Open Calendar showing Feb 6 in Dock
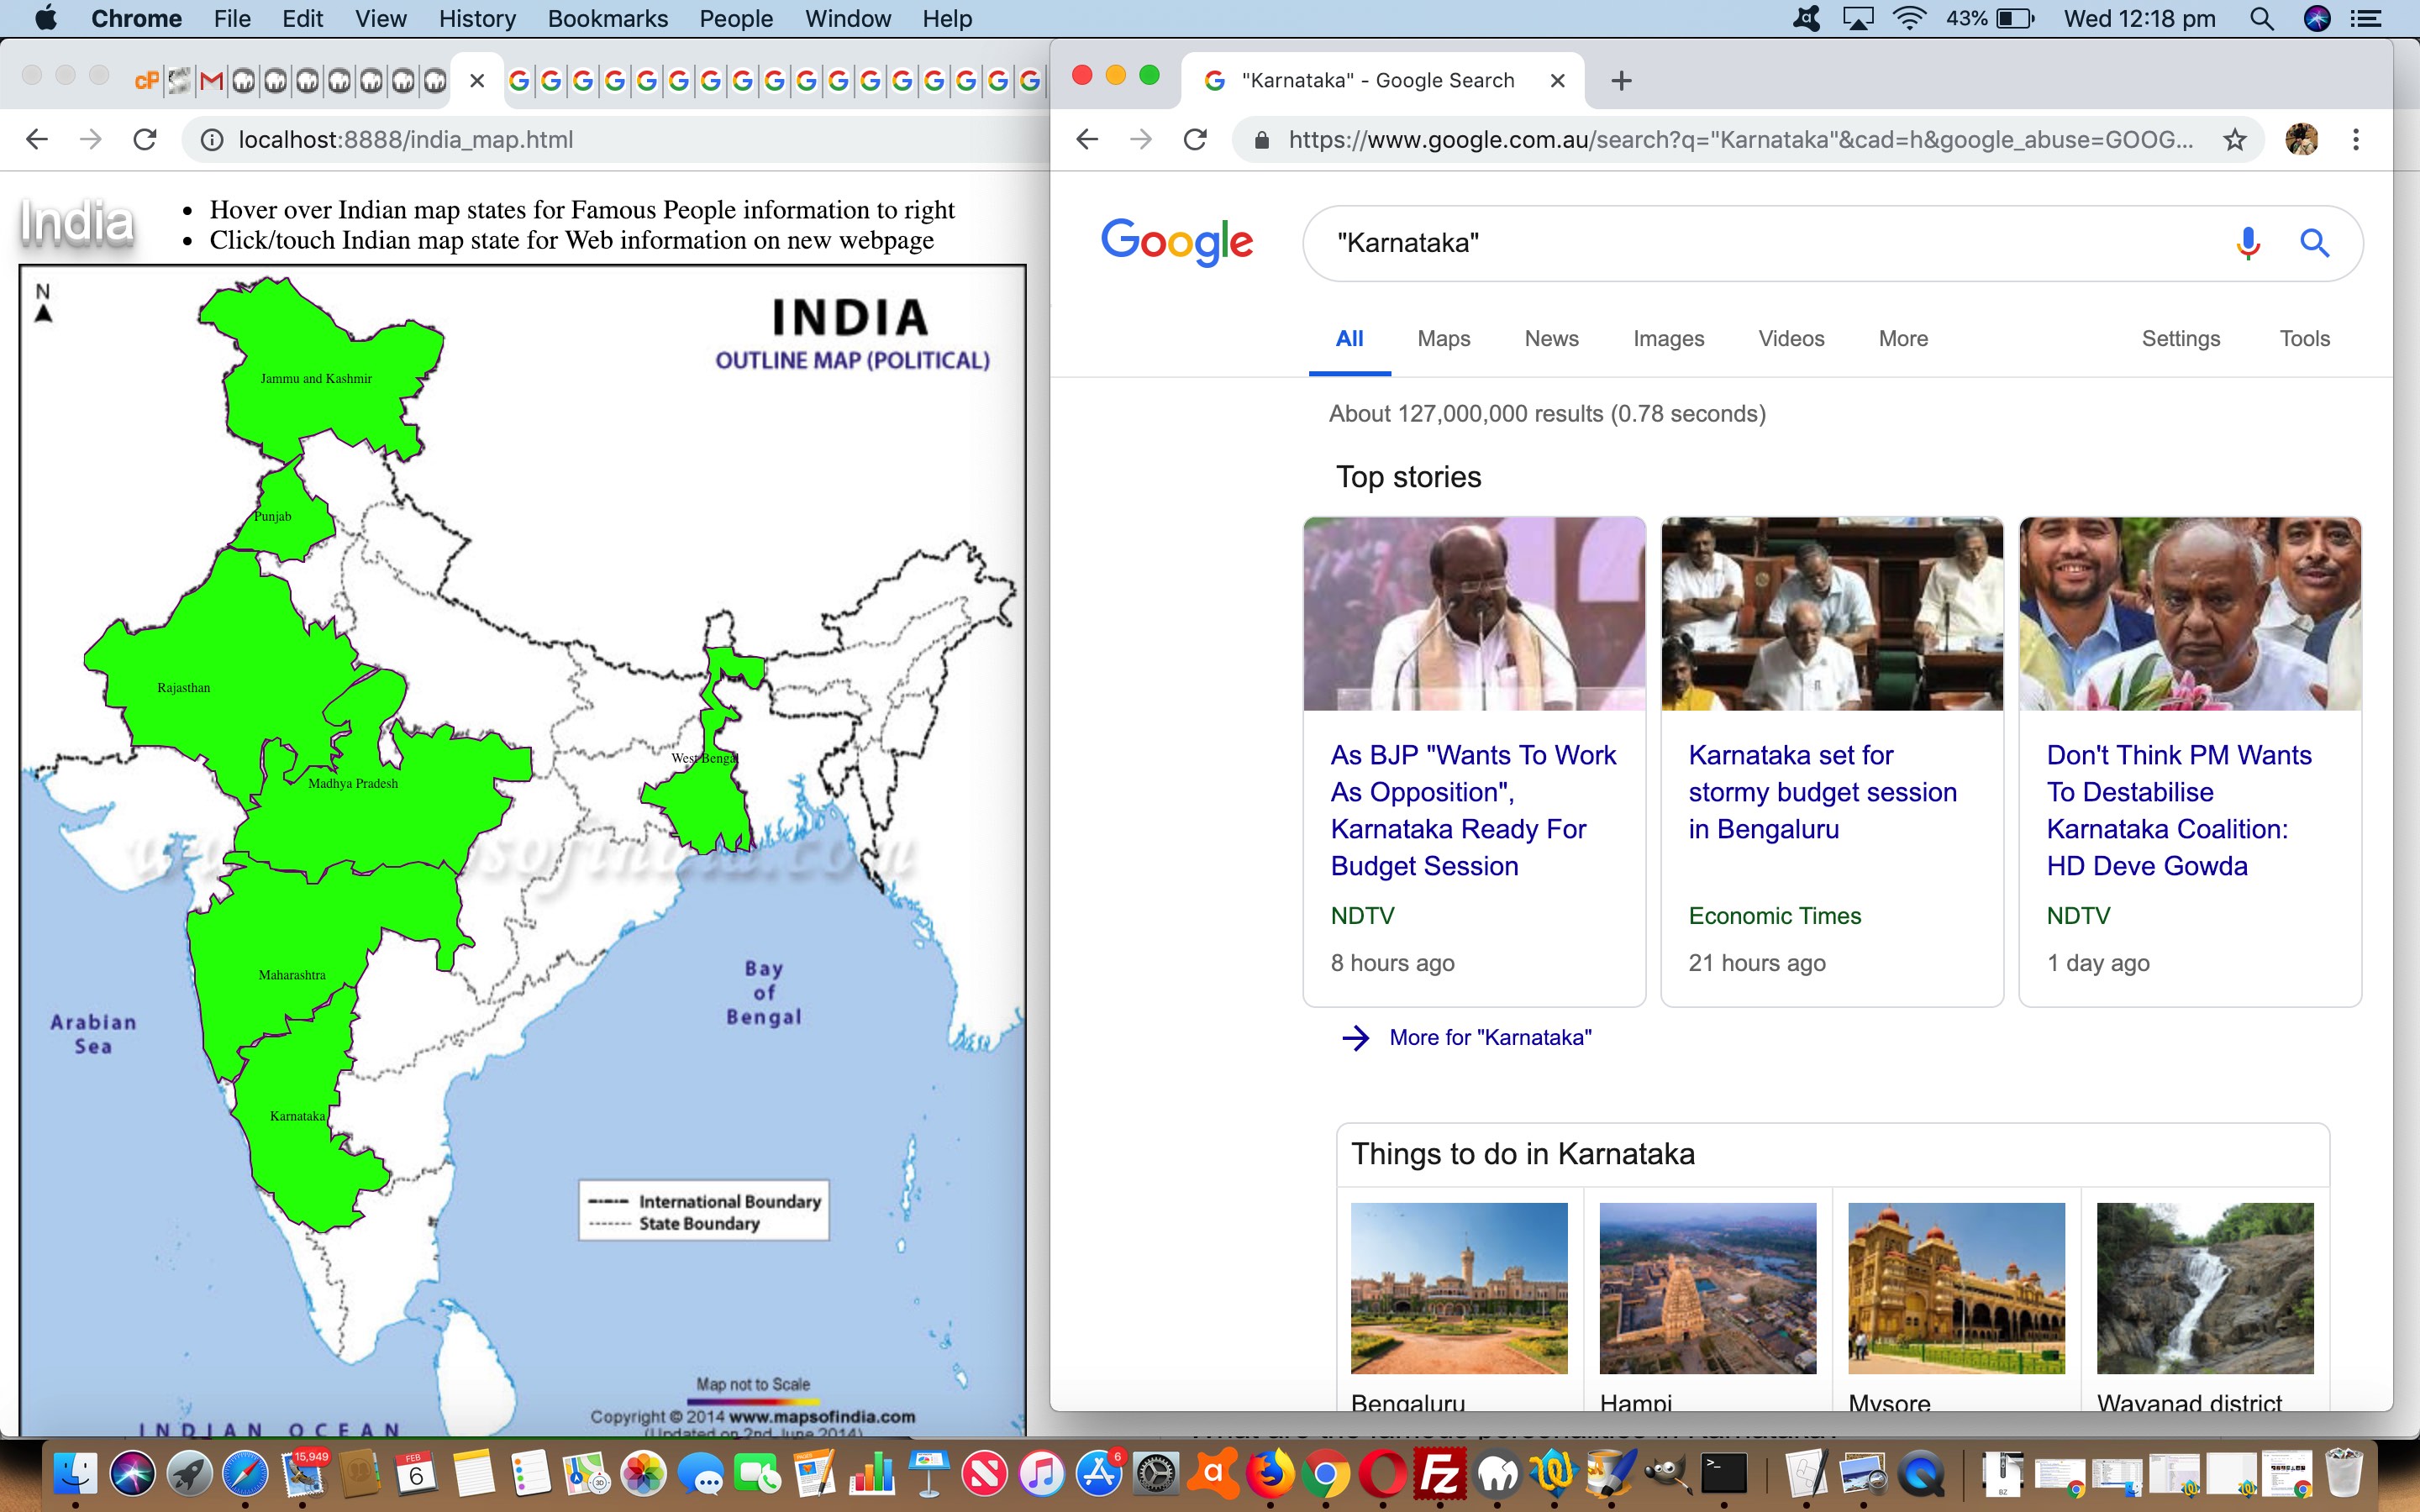 pyautogui.click(x=416, y=1474)
